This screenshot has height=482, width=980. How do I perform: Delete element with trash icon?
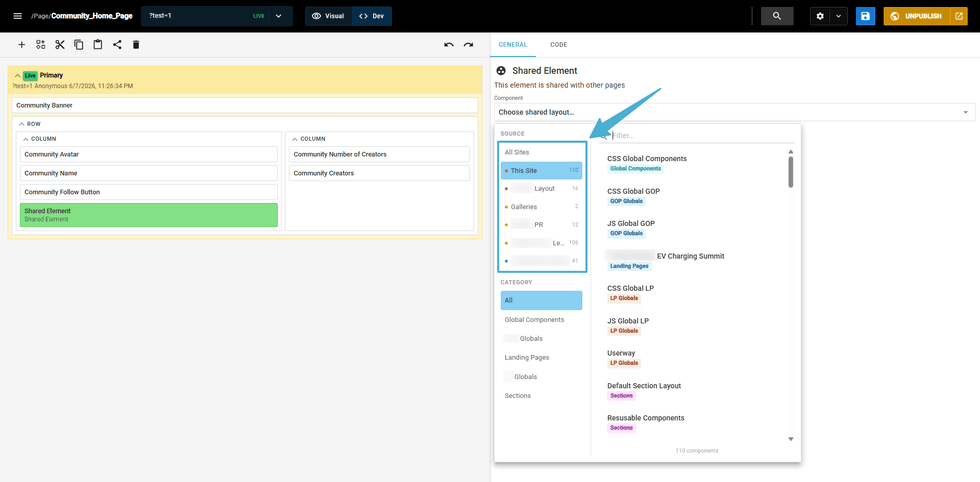tap(136, 44)
